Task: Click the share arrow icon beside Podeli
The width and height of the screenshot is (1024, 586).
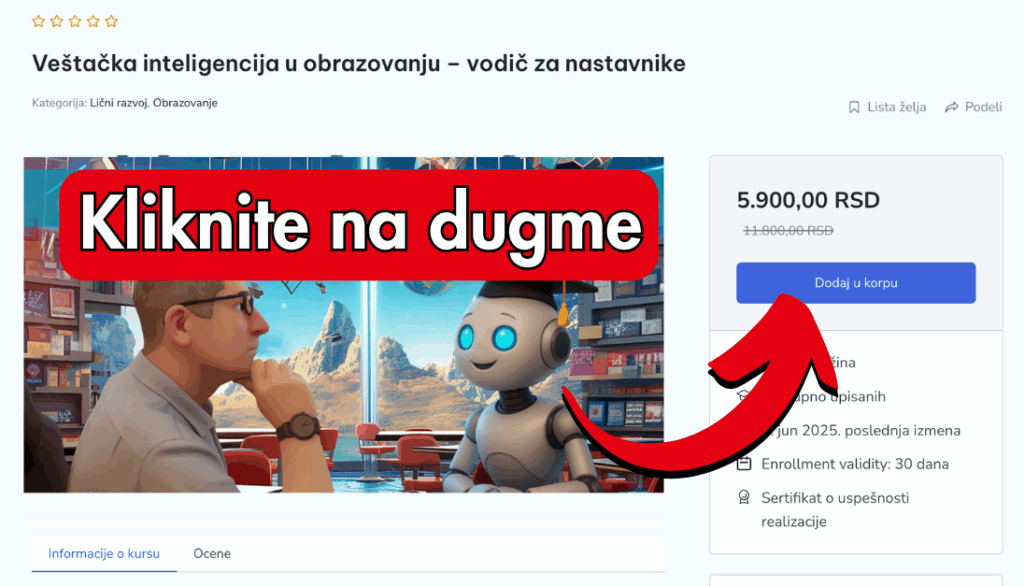Action: [952, 107]
